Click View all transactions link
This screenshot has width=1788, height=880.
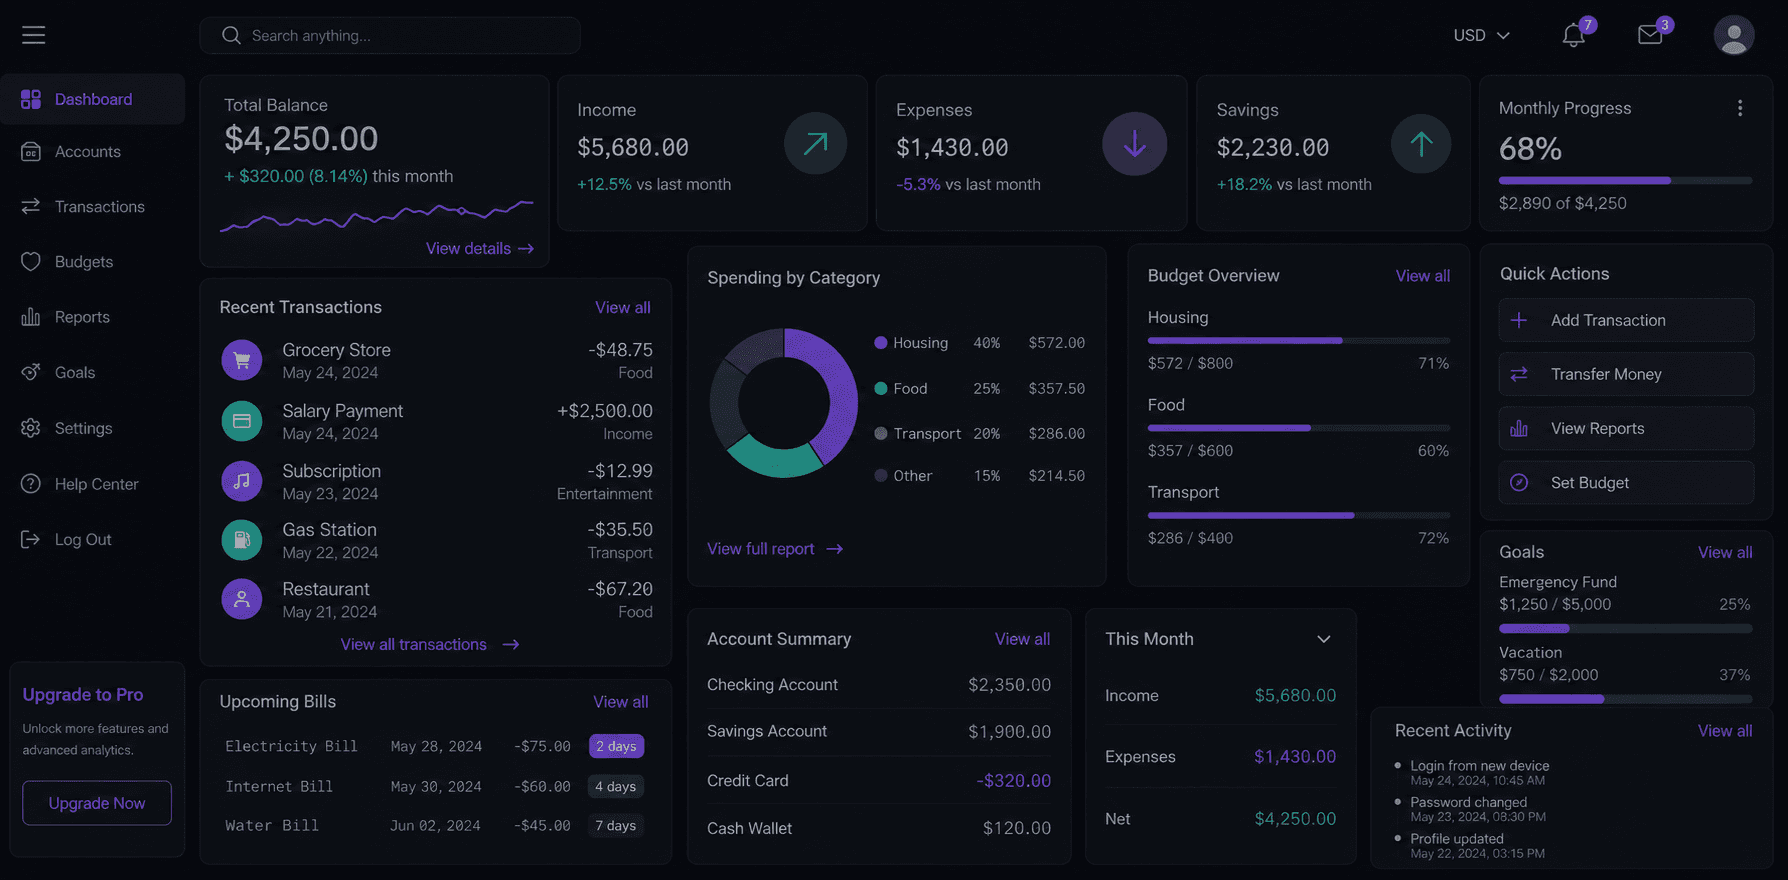point(430,645)
